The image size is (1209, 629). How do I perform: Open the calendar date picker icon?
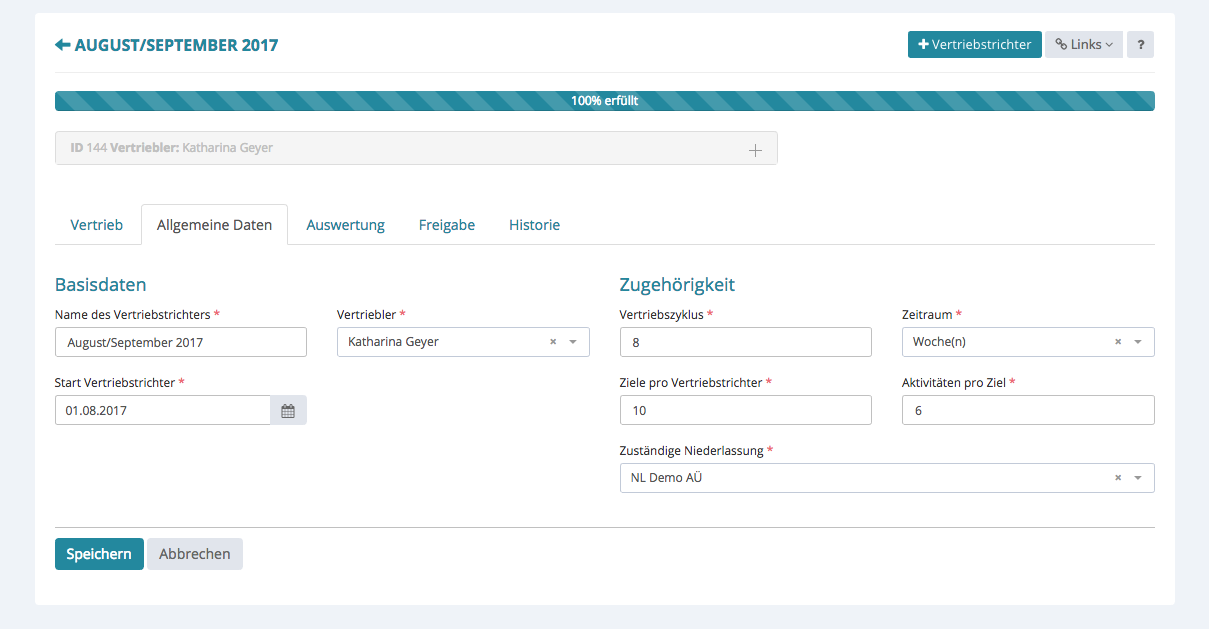288,410
